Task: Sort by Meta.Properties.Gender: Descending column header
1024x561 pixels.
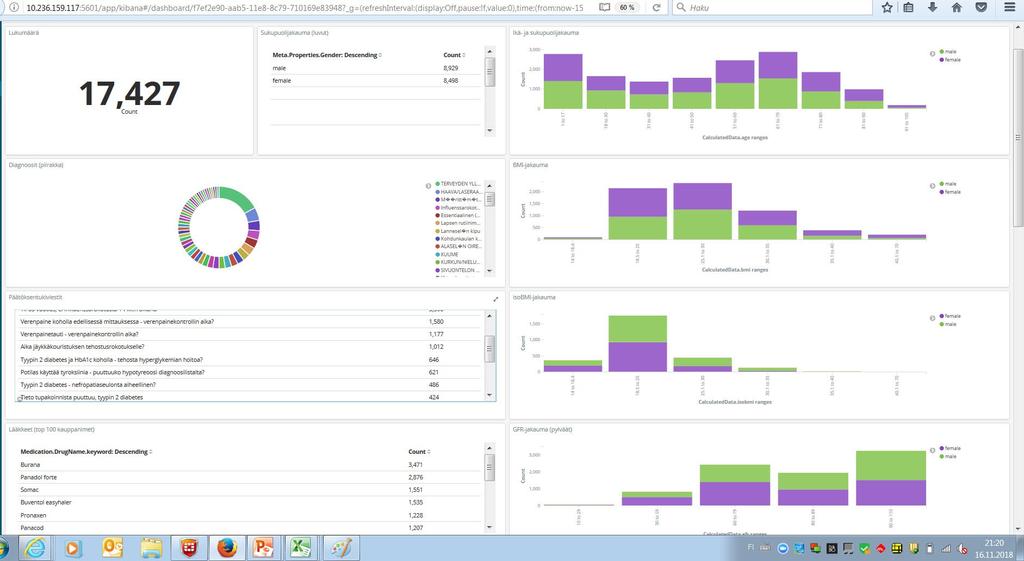Action: [x=327, y=55]
